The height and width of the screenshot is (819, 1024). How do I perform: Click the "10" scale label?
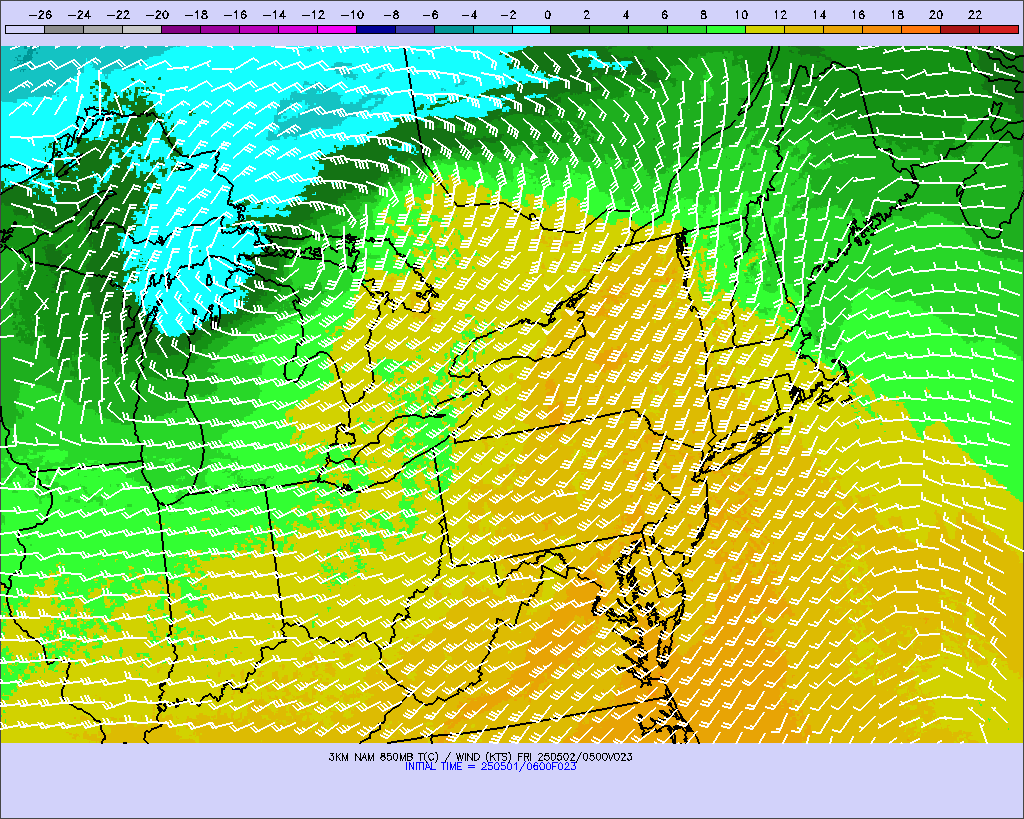click(741, 15)
